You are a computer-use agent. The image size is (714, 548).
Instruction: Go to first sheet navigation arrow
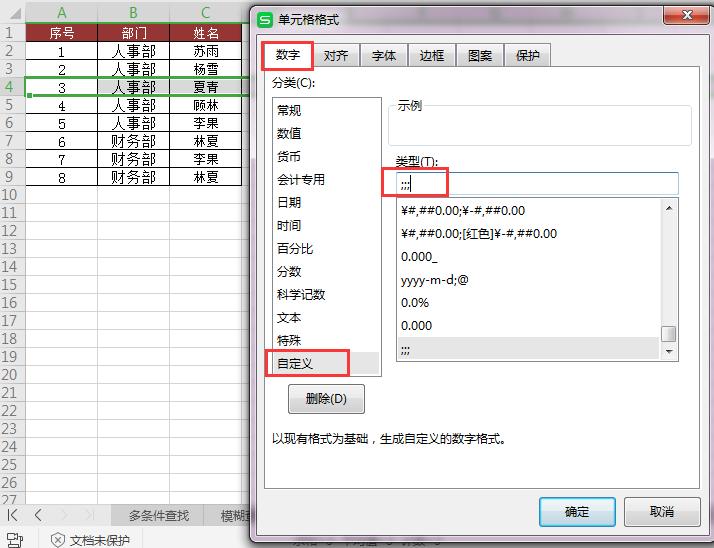point(12,515)
